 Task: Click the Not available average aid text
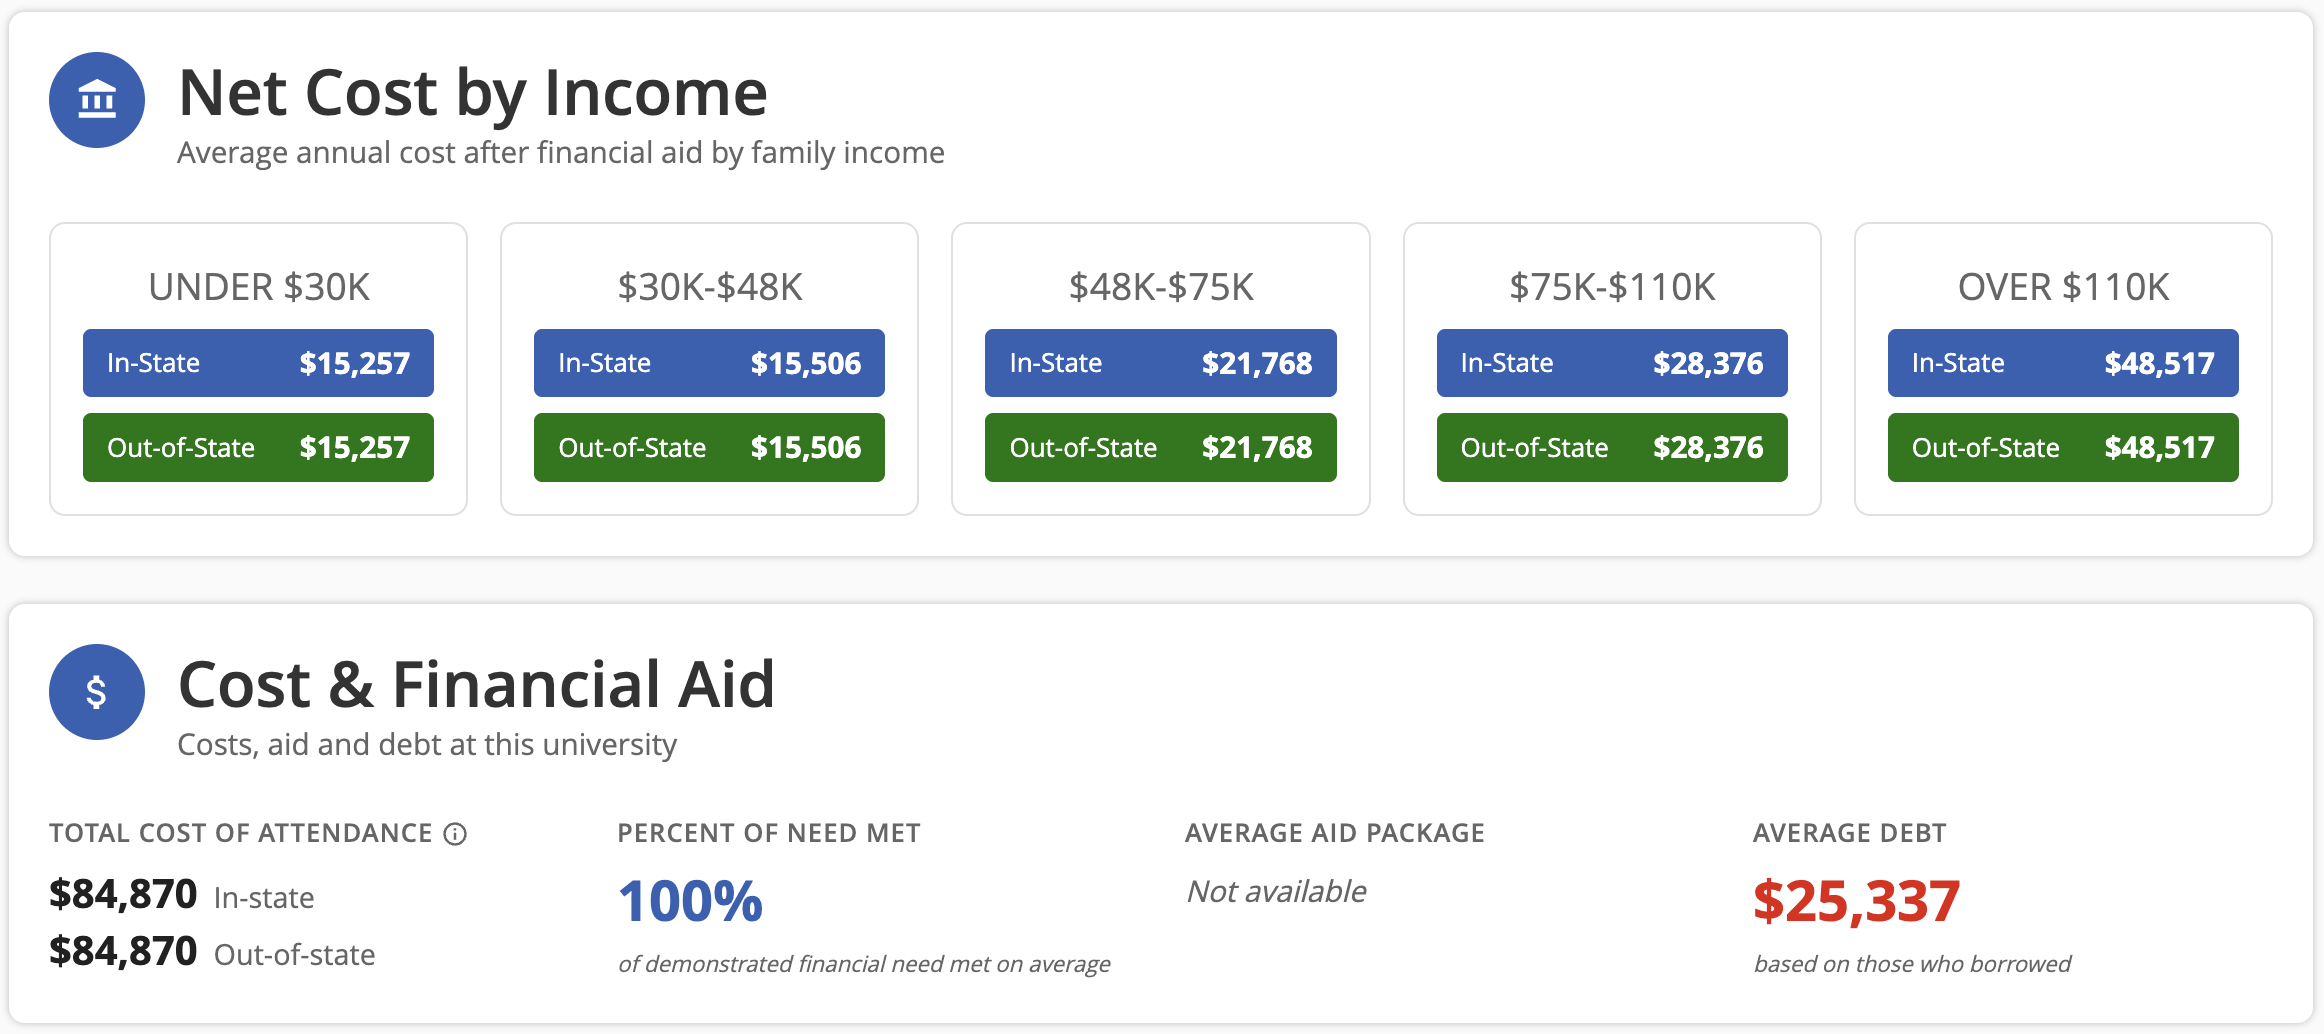pyautogui.click(x=1276, y=891)
